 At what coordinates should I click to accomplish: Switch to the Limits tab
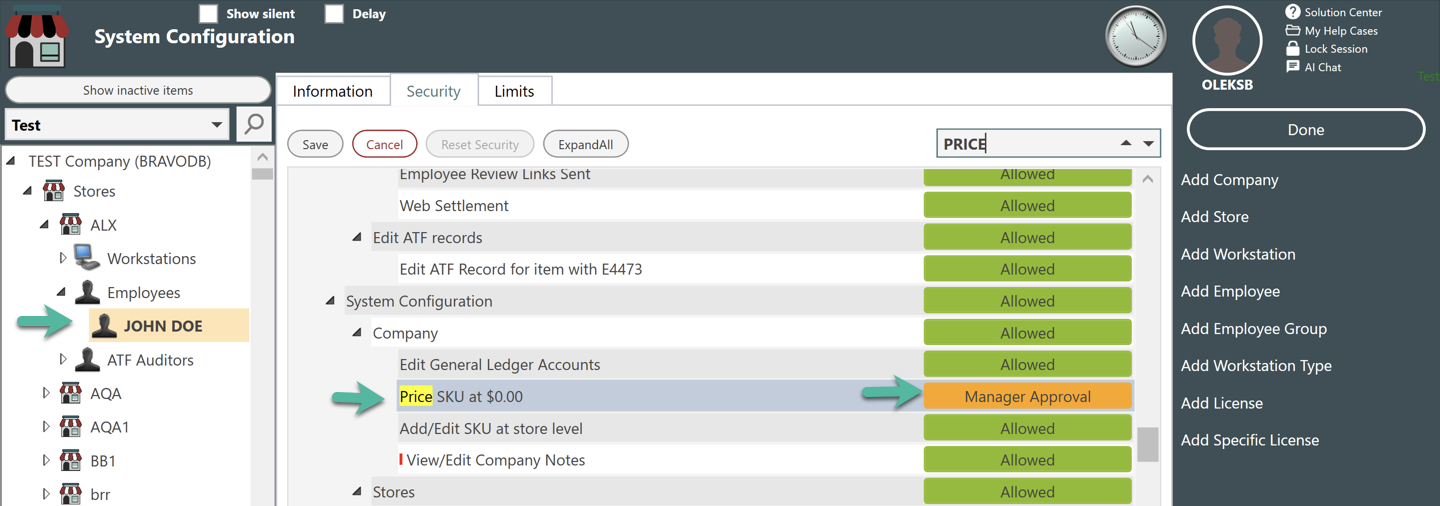514,91
